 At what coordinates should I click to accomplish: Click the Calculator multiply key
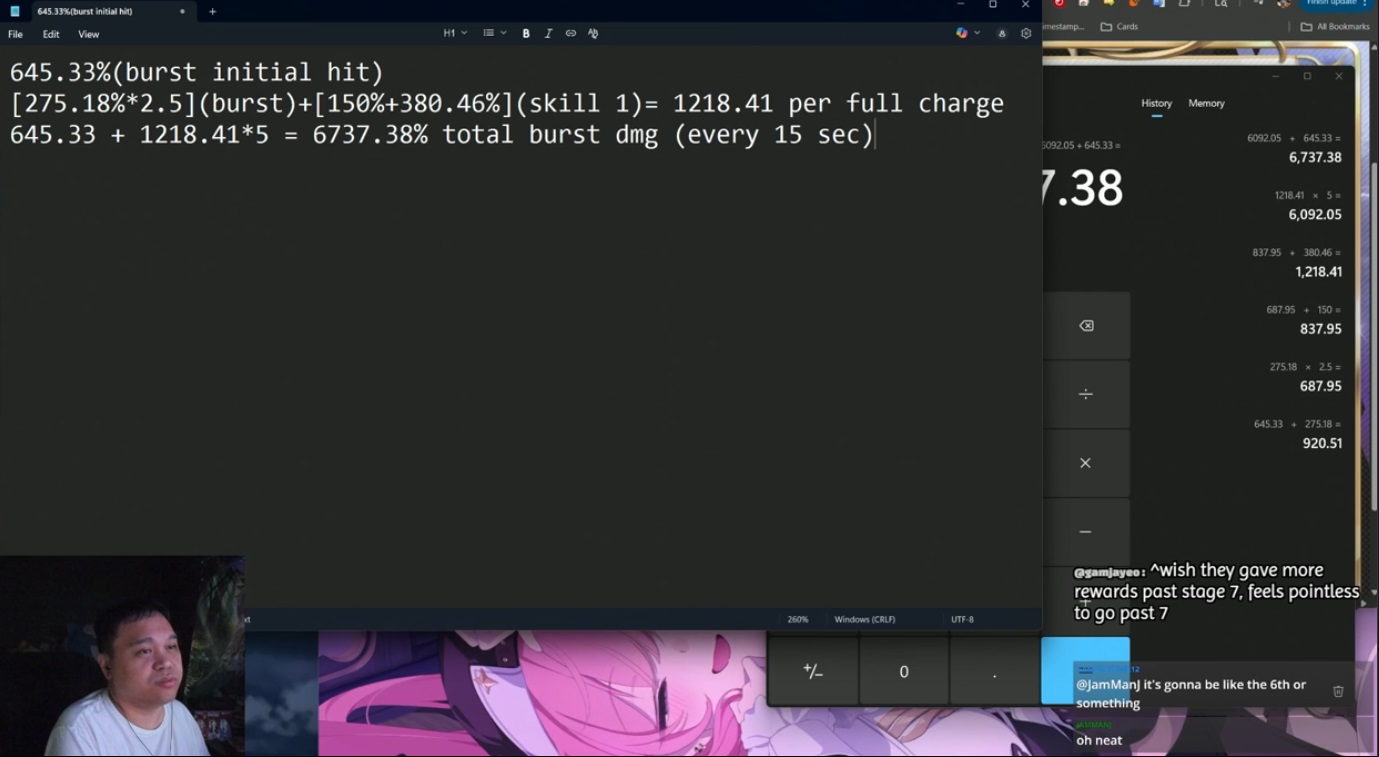pos(1086,463)
